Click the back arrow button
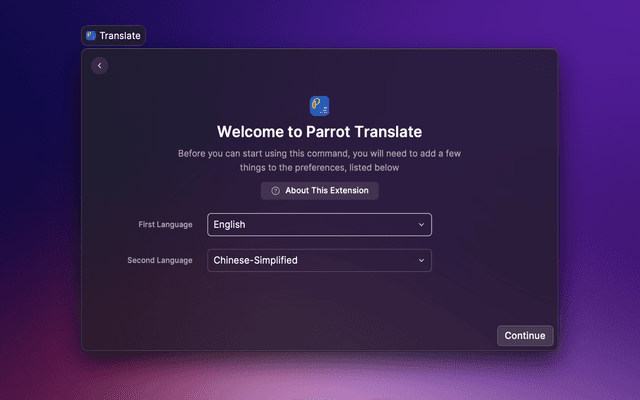The width and height of the screenshot is (640, 400). coord(99,66)
